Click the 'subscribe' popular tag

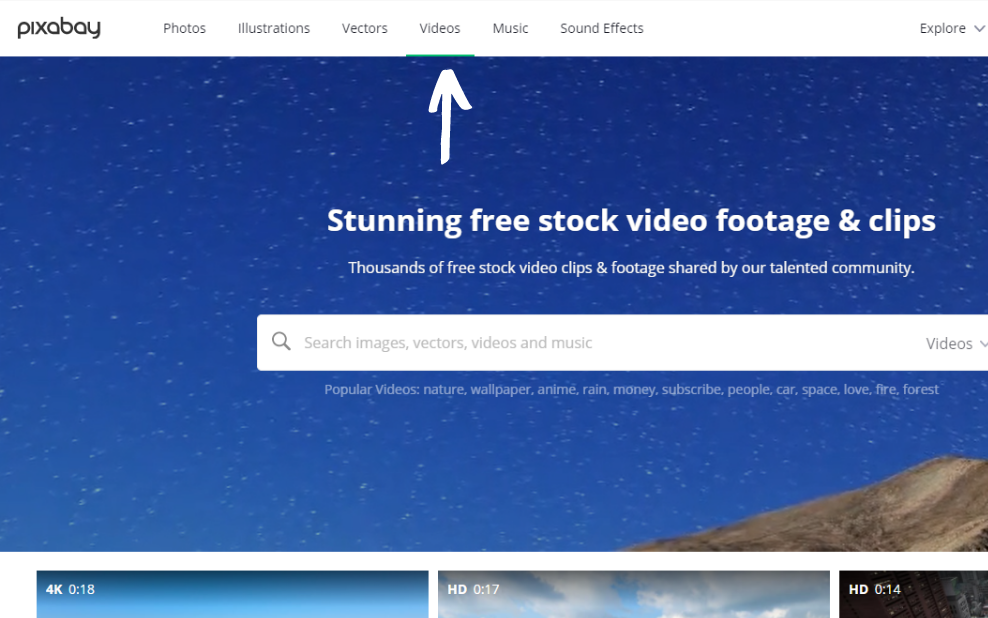[x=691, y=389]
